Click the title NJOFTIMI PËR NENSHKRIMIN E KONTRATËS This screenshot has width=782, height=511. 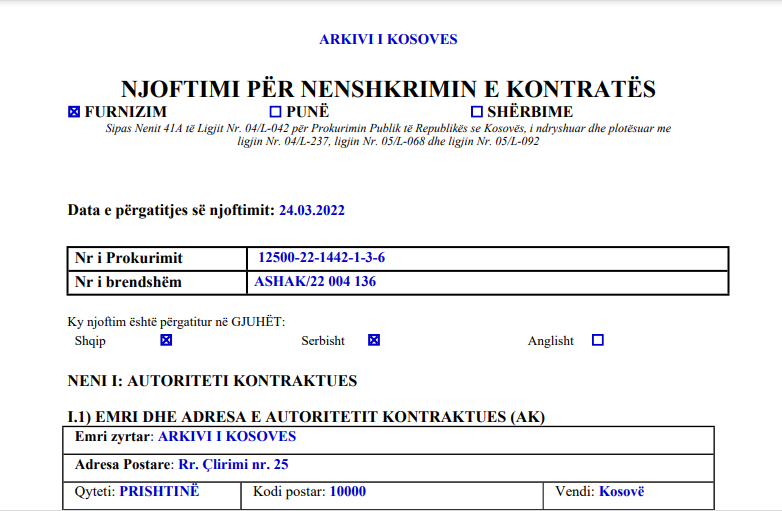click(x=388, y=89)
